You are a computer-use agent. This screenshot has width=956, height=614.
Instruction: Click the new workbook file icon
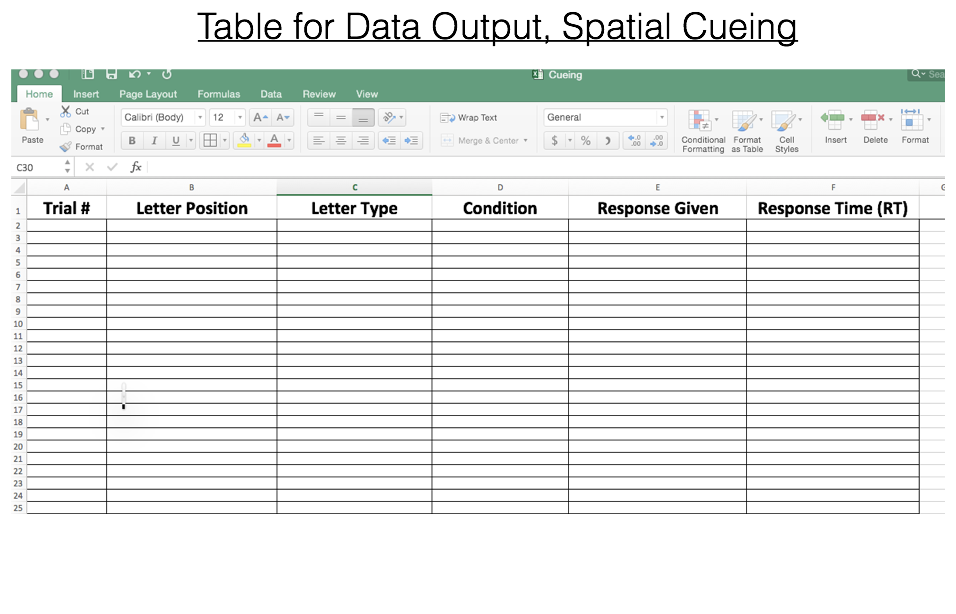point(88,74)
